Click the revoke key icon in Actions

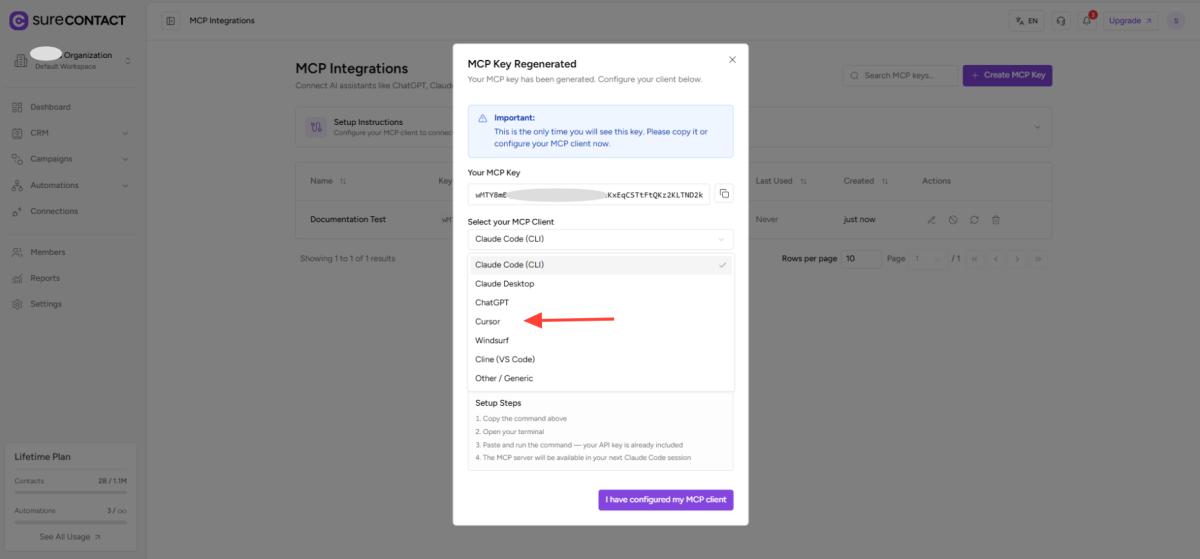(x=953, y=219)
